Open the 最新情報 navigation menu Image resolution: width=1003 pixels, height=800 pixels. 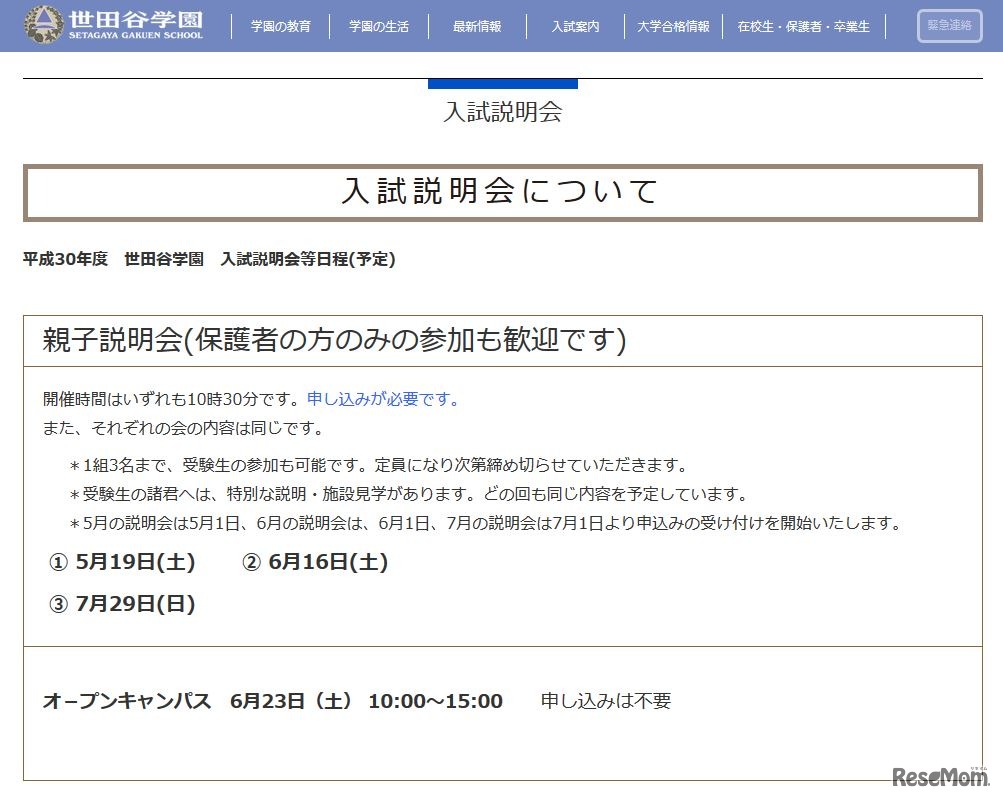(x=477, y=27)
